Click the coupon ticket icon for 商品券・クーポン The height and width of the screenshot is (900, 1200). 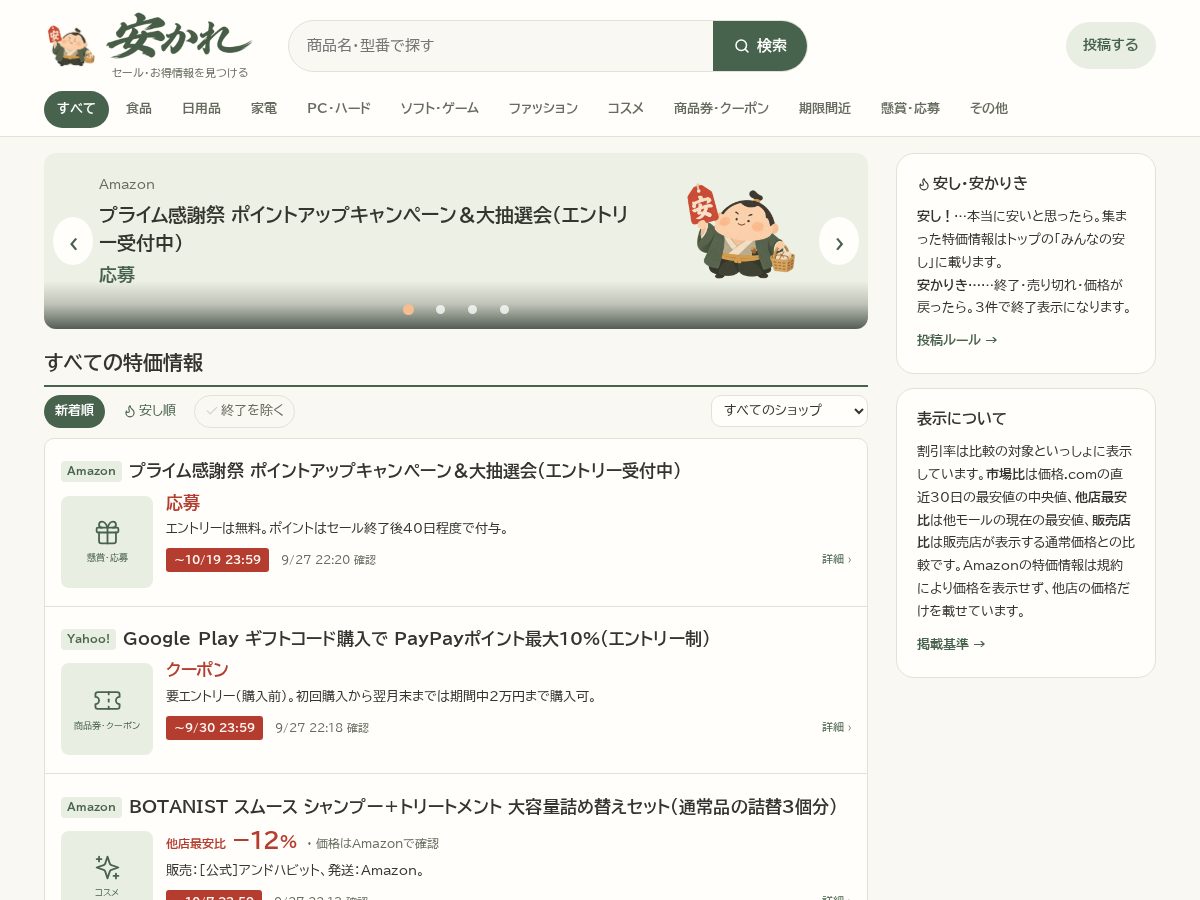[x=107, y=700]
